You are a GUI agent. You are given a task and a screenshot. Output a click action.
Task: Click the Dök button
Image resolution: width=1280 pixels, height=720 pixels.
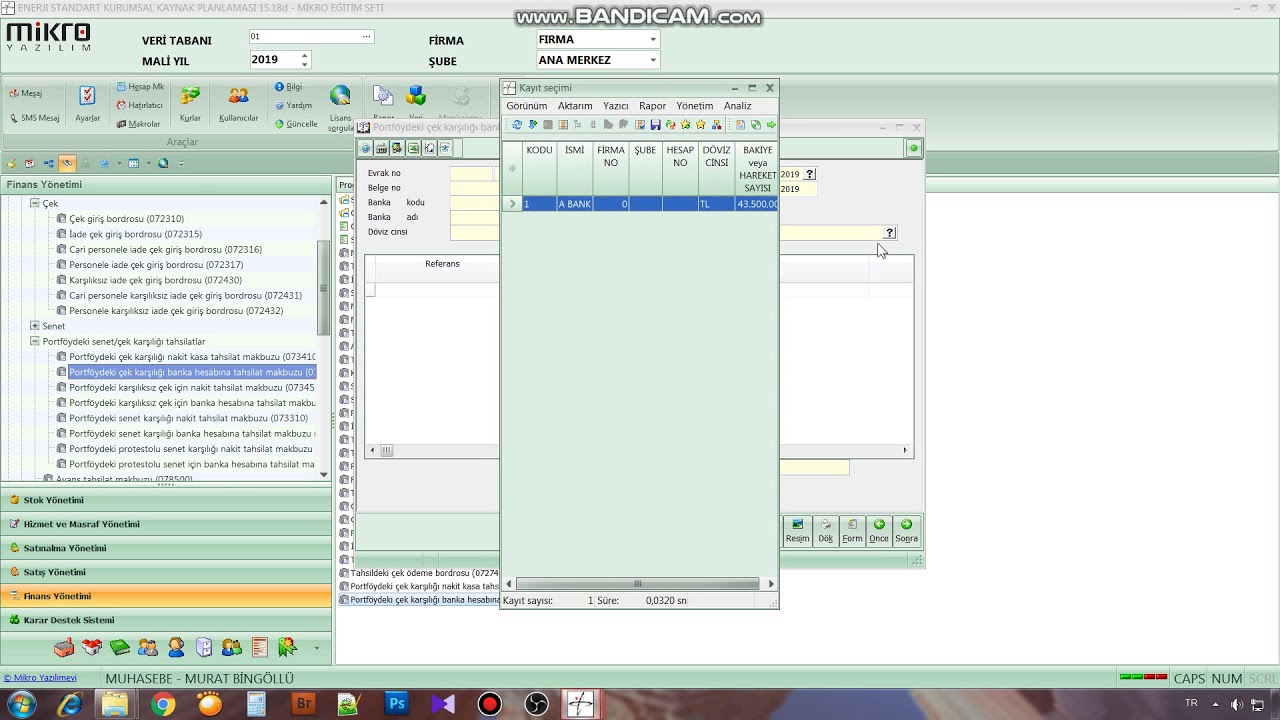coord(825,530)
